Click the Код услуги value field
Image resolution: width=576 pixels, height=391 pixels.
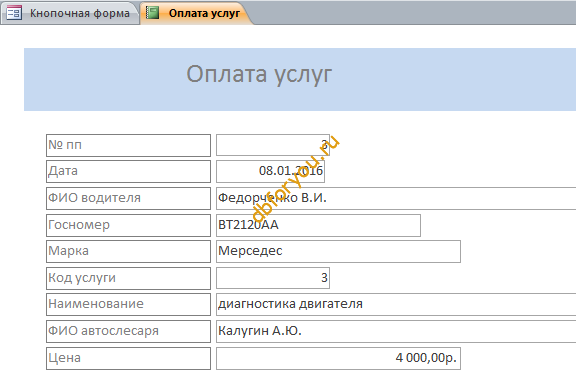coord(273,278)
